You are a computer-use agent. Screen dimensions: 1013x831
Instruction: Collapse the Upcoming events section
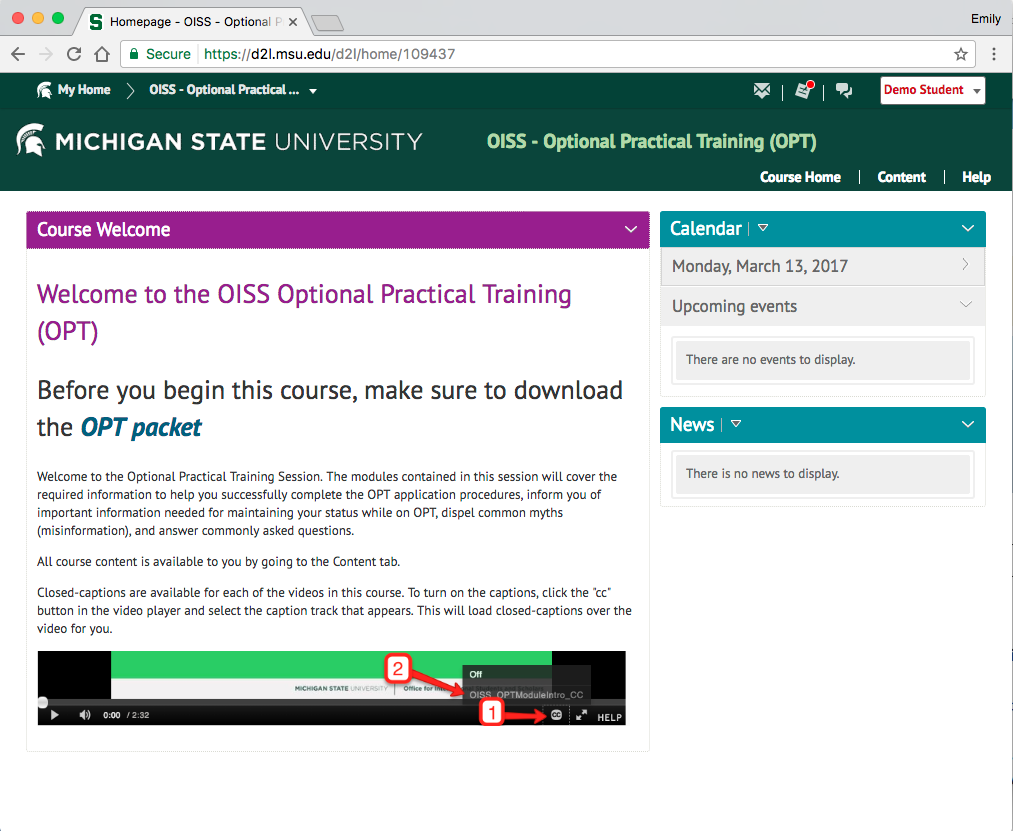tap(965, 305)
